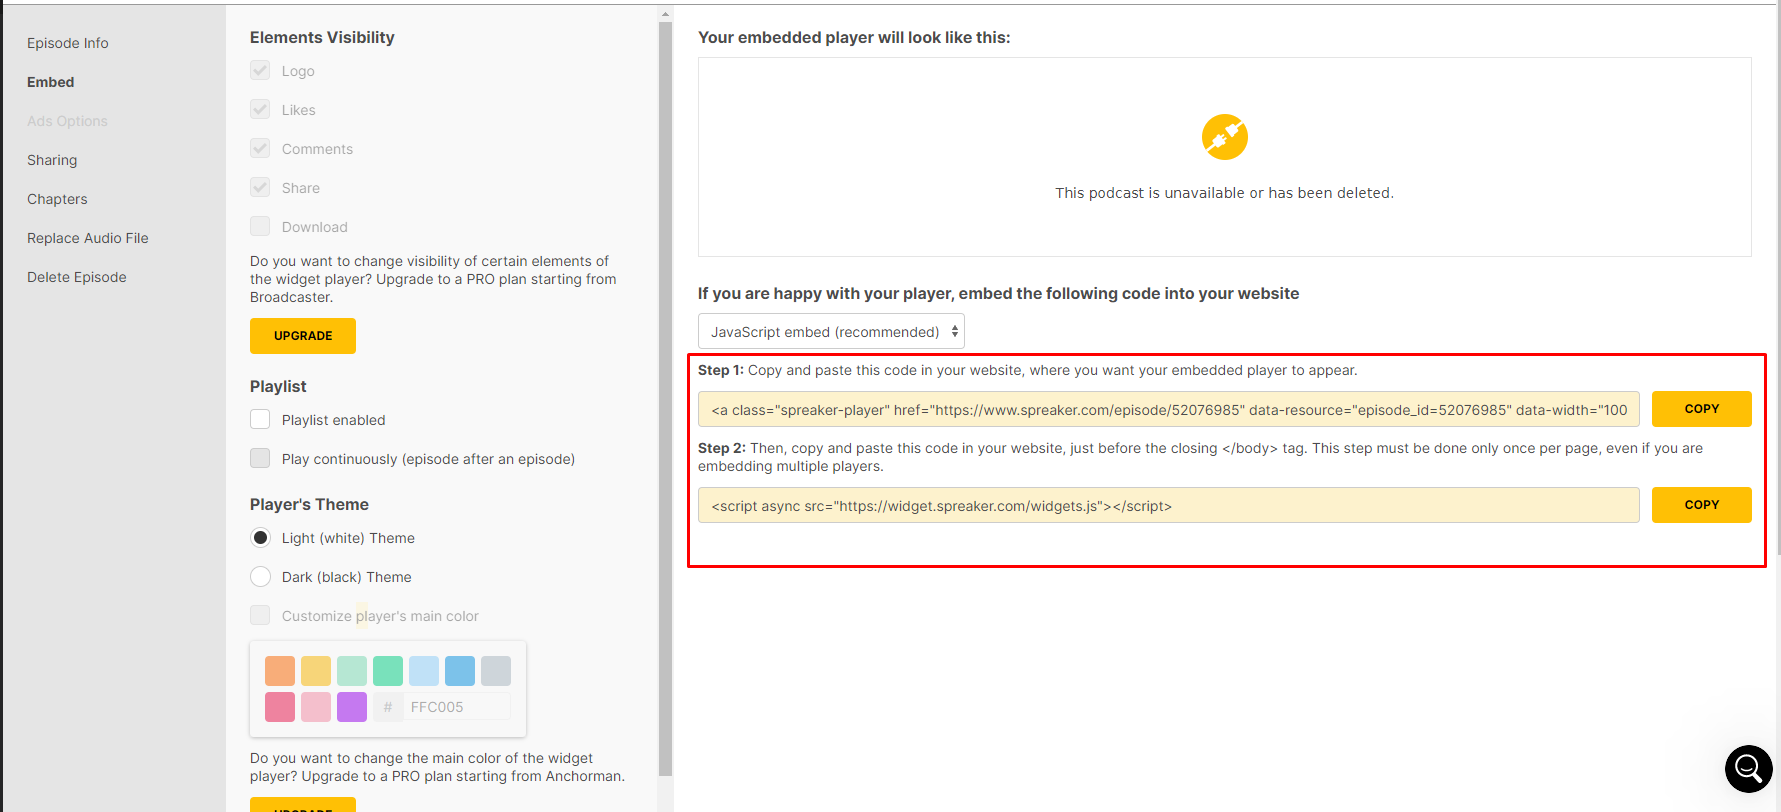The height and width of the screenshot is (812, 1781).
Task: Click the search magnifier chat icon
Action: 1748,768
